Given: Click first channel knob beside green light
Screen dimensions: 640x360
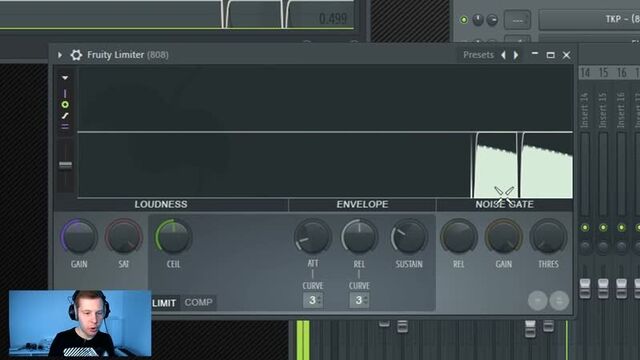Looking at the screenshot, I should [x=478, y=19].
